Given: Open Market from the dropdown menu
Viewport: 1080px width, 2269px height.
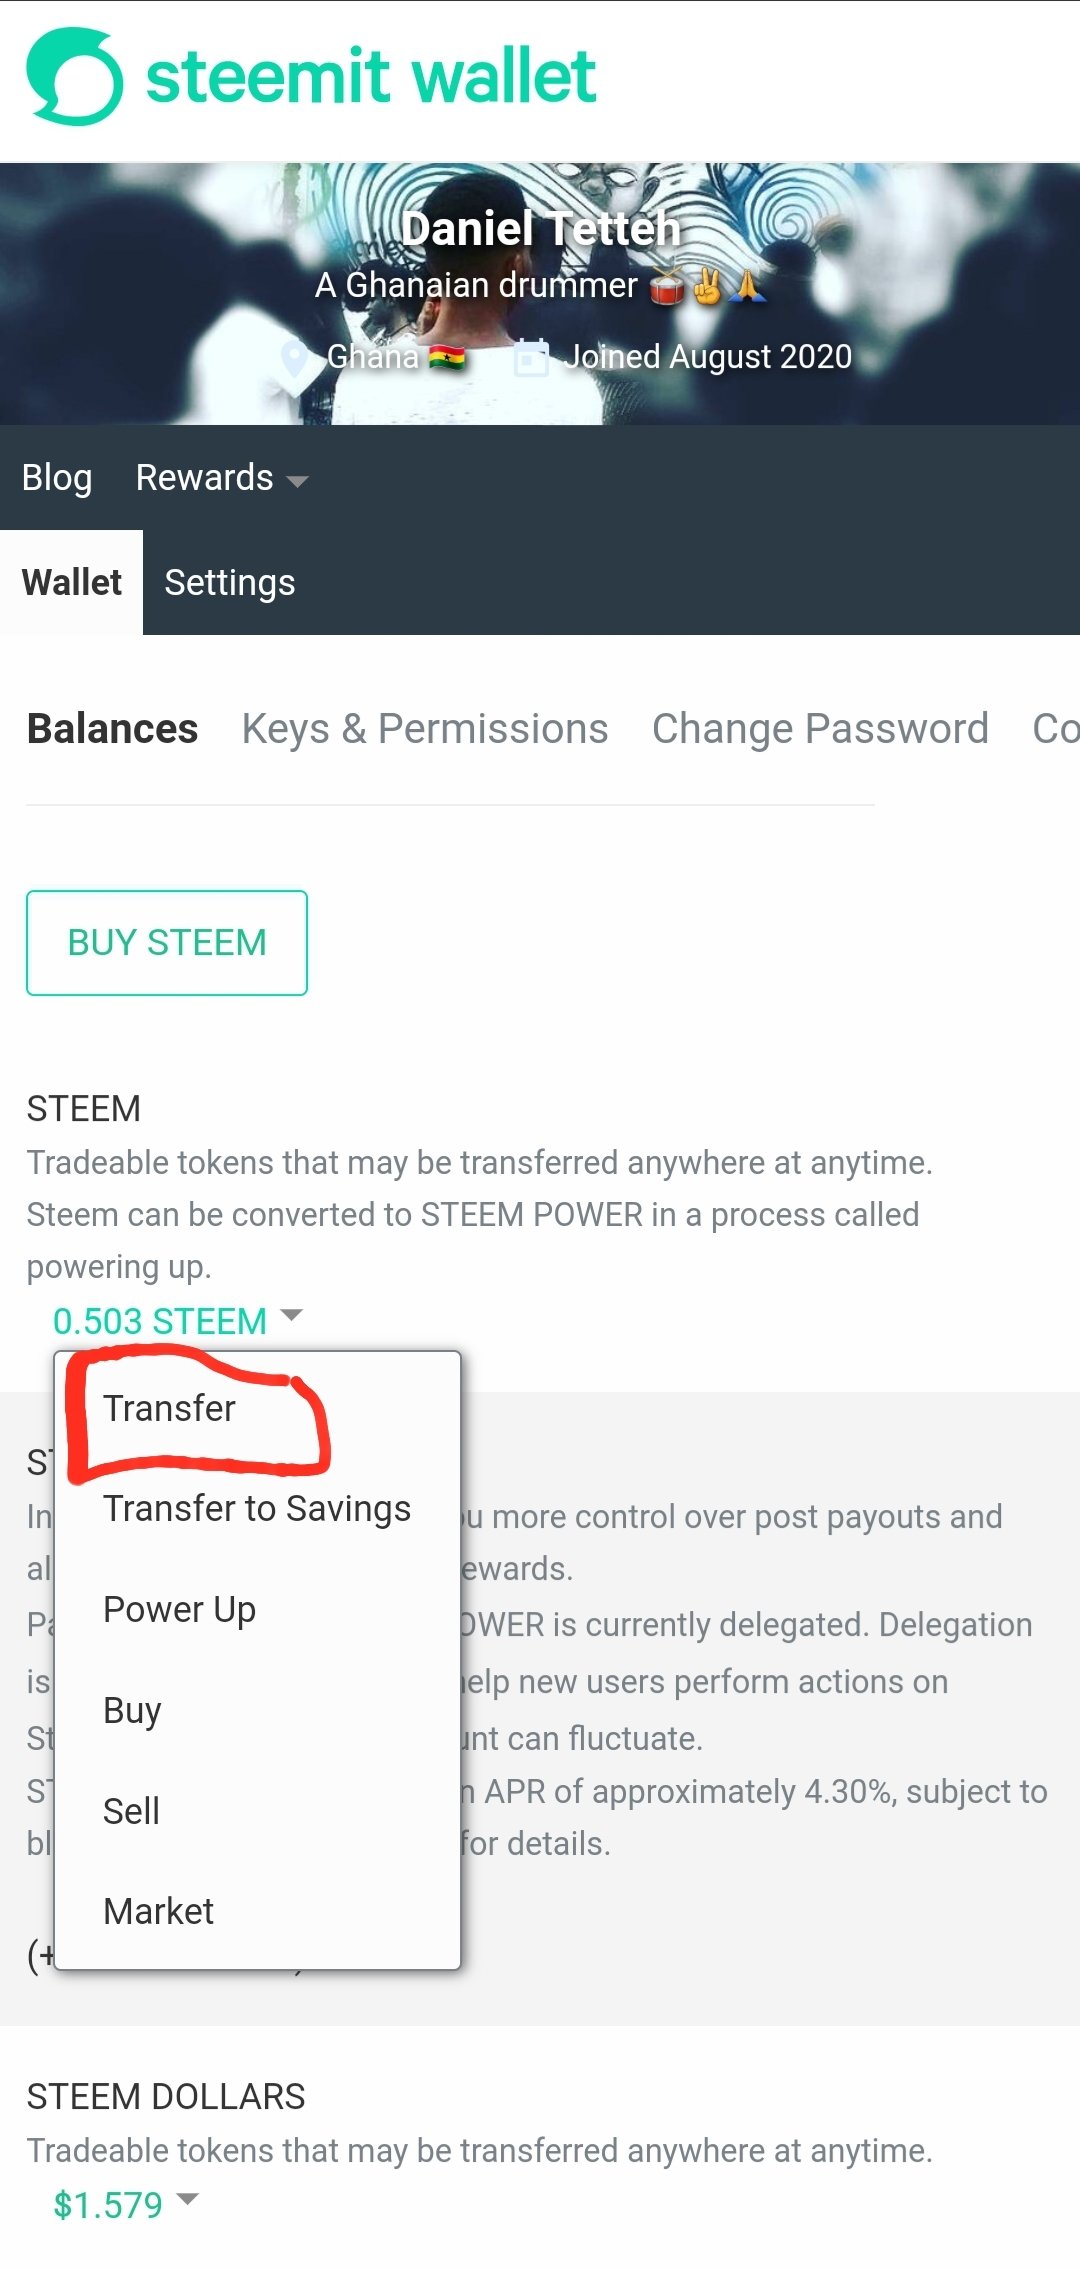Looking at the screenshot, I should tap(158, 1911).
